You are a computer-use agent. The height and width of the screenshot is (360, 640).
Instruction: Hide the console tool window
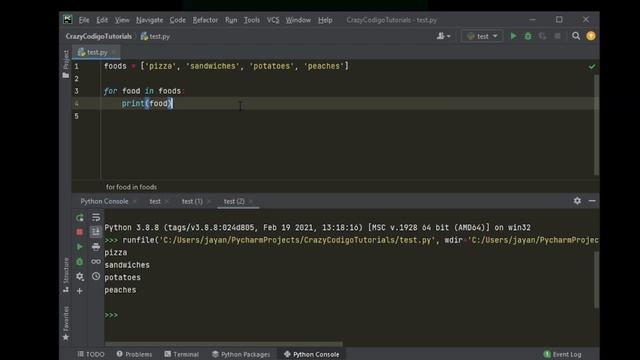[592, 201]
